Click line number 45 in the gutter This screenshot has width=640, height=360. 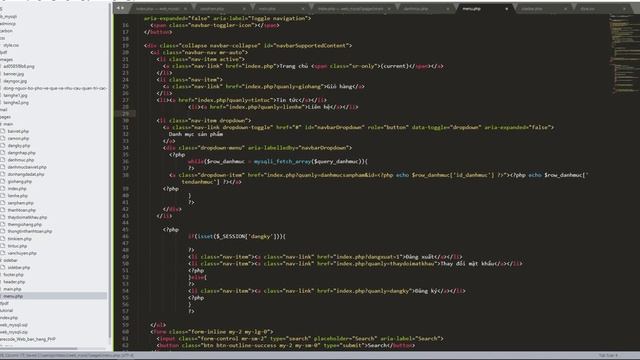pos(125,229)
